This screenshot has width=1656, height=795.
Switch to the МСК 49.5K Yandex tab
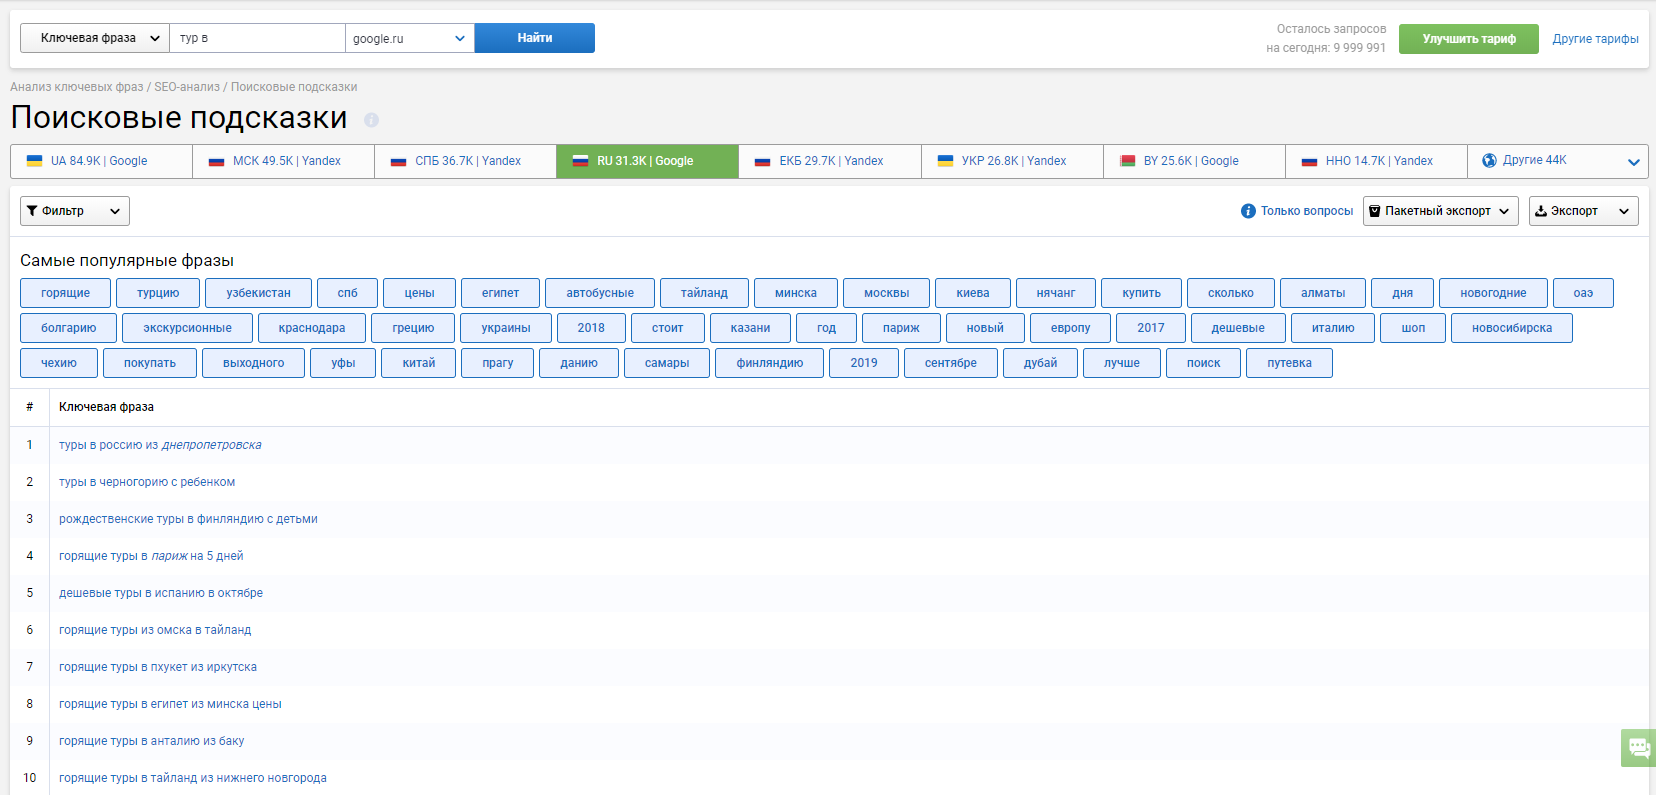point(284,161)
